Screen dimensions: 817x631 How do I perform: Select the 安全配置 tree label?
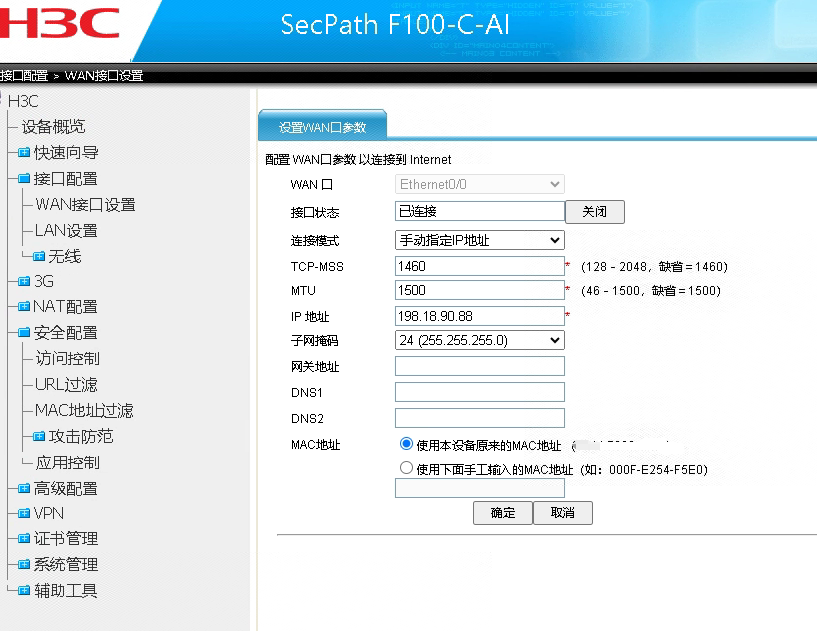[x=66, y=332]
